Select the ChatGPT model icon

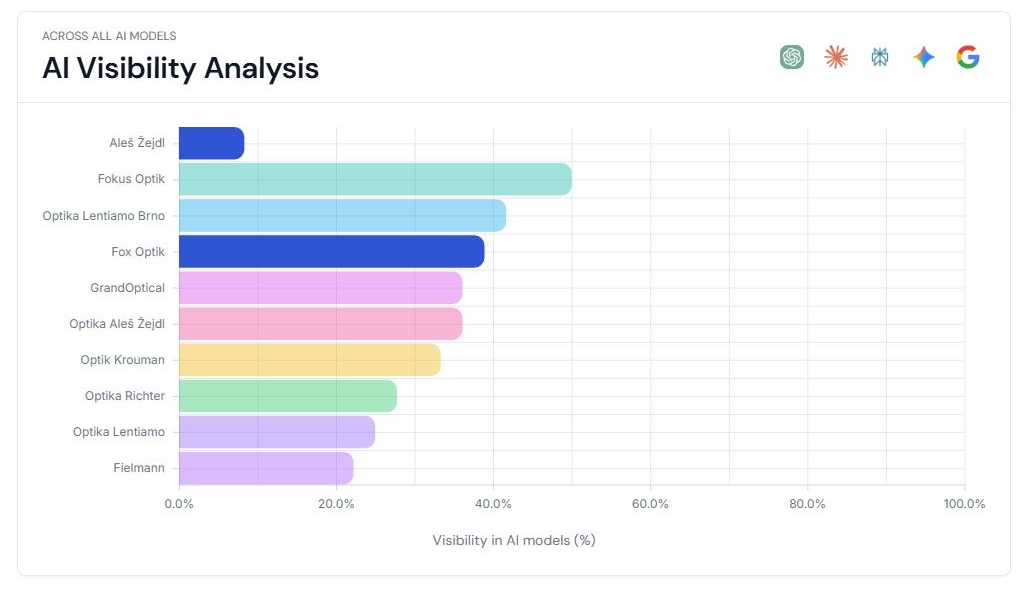point(791,57)
